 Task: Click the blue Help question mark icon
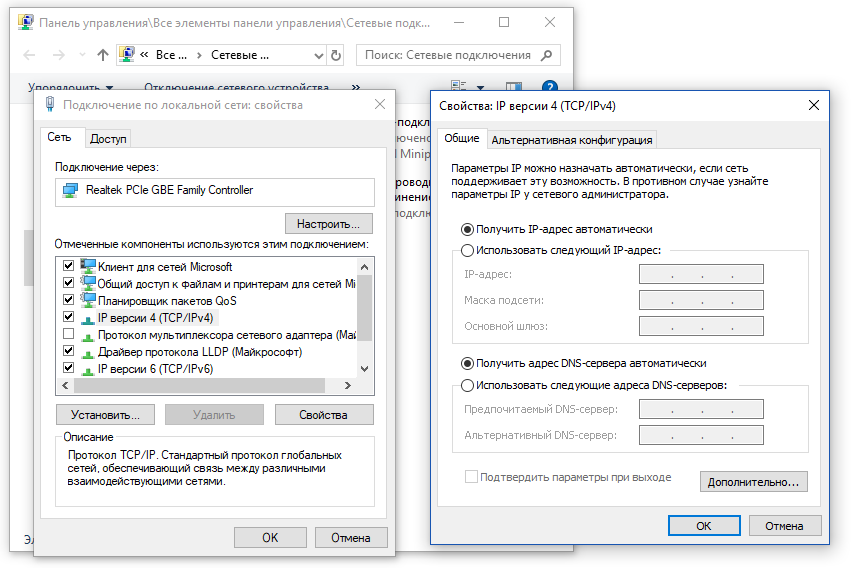pyautogui.click(x=549, y=88)
